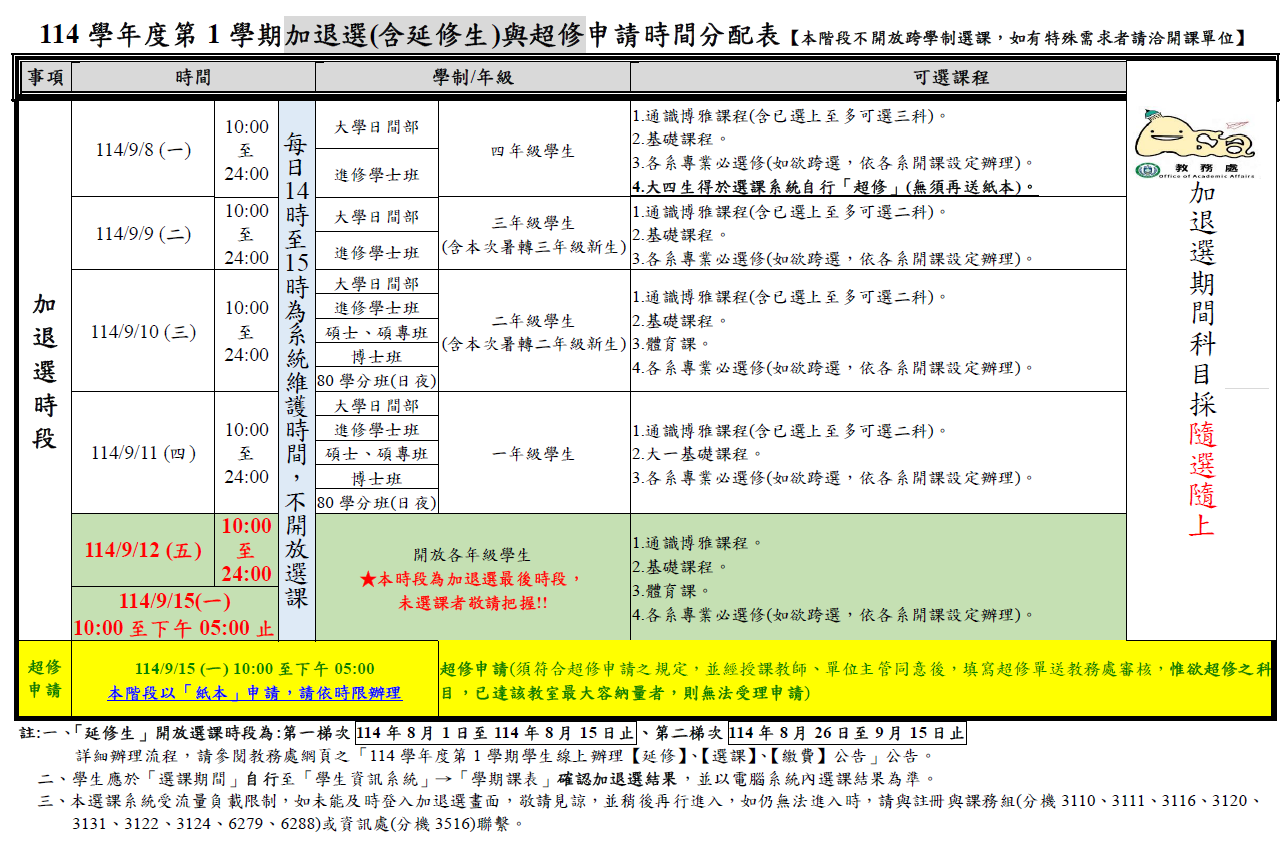Click the red date 114/9/12 (五)
The height and width of the screenshot is (842, 1285).
tap(143, 550)
